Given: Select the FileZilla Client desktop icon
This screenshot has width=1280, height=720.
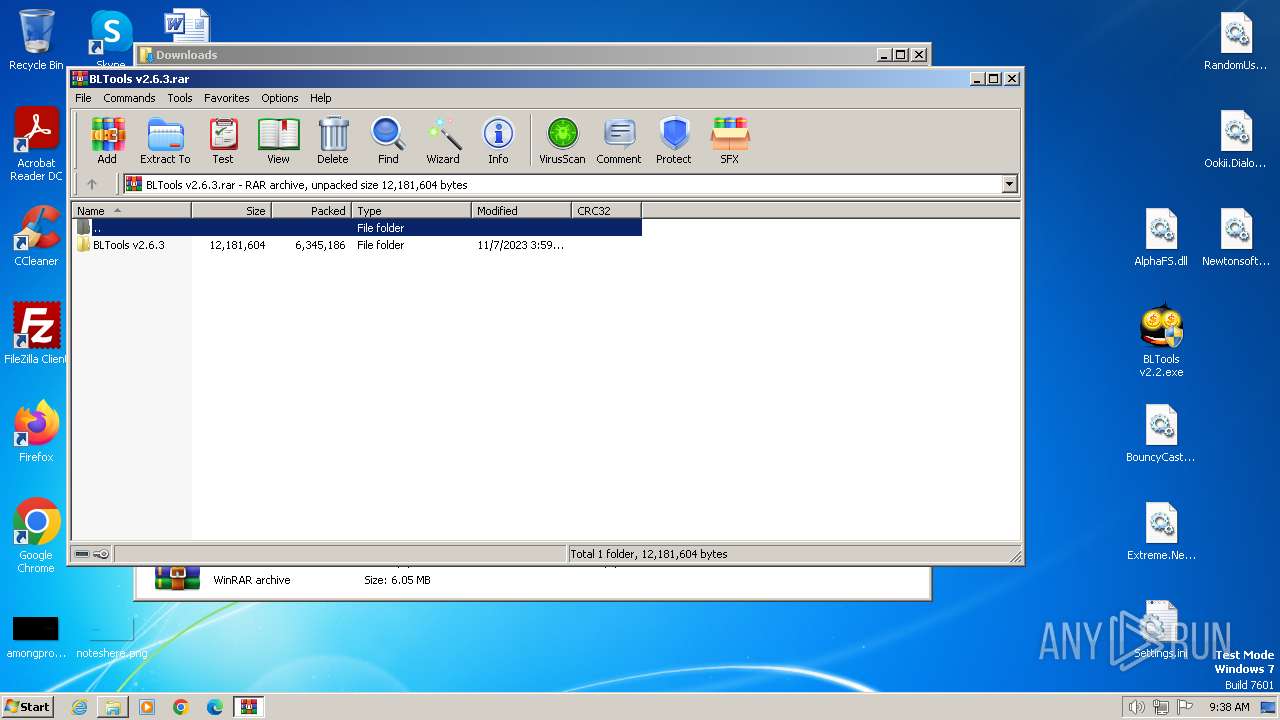Looking at the screenshot, I should coord(36,334).
